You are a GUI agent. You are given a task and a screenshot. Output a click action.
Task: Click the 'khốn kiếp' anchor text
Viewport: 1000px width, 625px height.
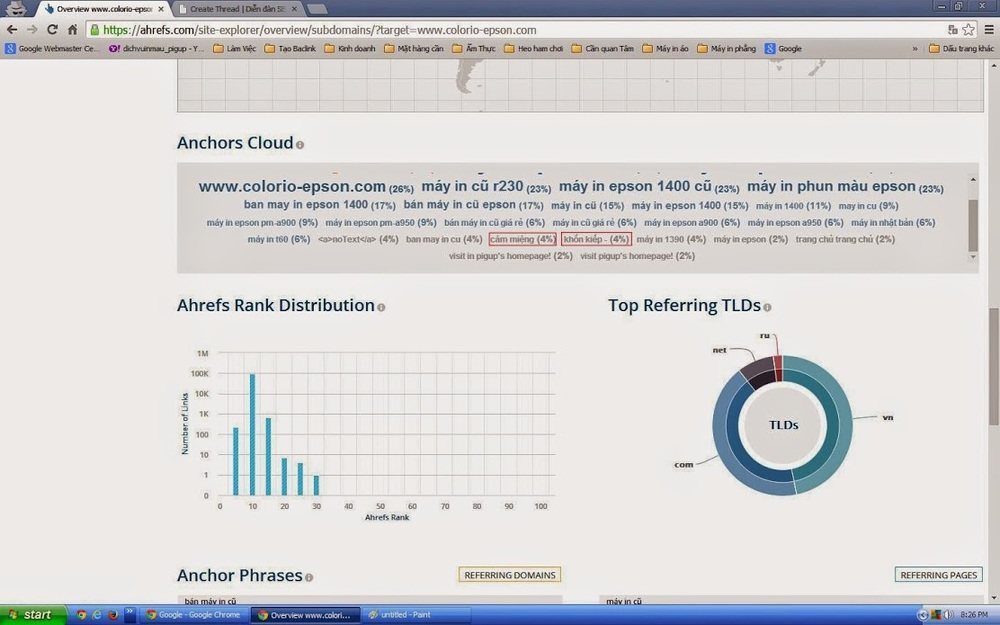tap(583, 239)
